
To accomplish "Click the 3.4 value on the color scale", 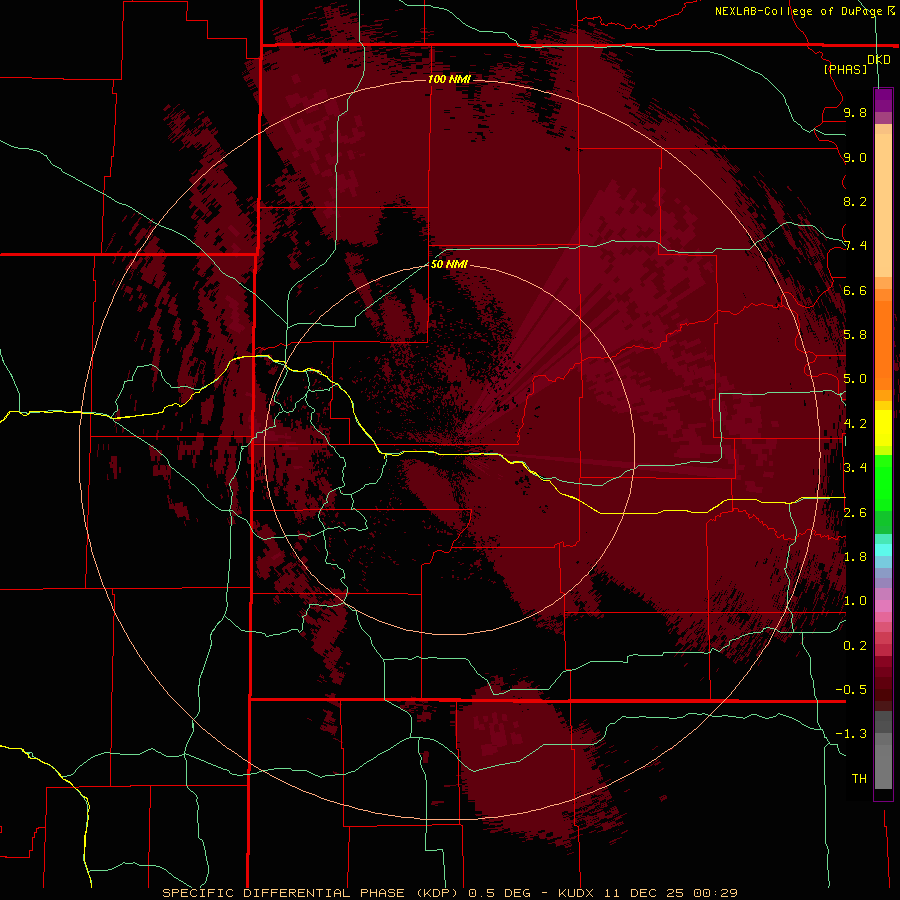I will click(x=855, y=468).
